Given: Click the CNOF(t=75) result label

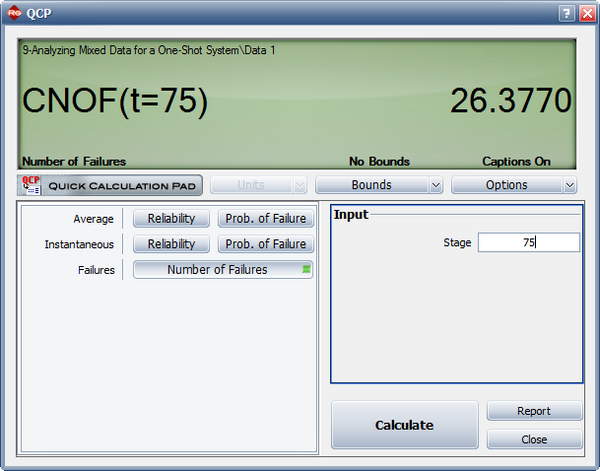Looking at the screenshot, I should (x=115, y=101).
